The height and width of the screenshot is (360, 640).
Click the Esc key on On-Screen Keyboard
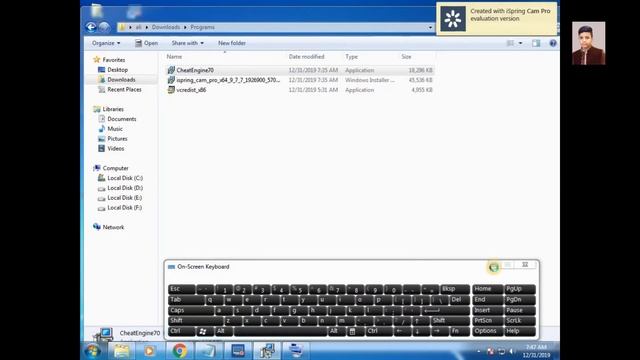tap(182, 289)
